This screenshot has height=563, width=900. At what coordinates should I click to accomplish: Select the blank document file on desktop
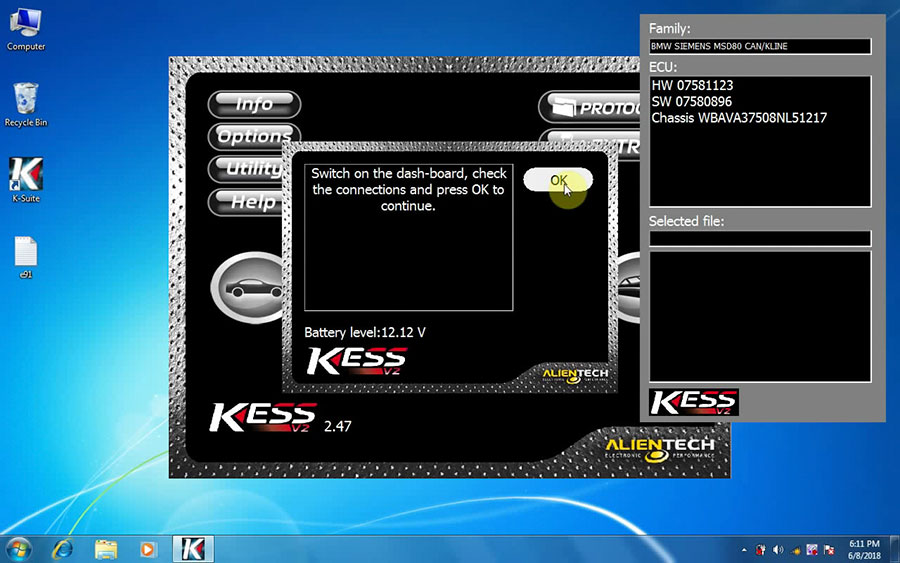click(26, 256)
